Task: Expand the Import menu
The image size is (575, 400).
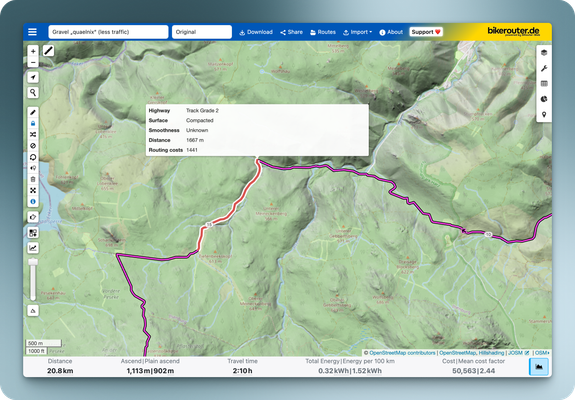Action: pyautogui.click(x=358, y=32)
